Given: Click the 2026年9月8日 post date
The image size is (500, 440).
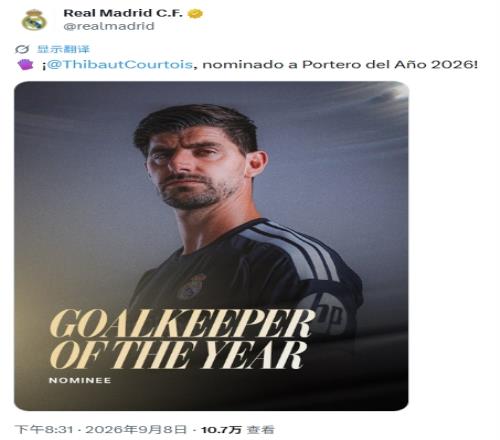Looking at the screenshot, I should [136, 429].
